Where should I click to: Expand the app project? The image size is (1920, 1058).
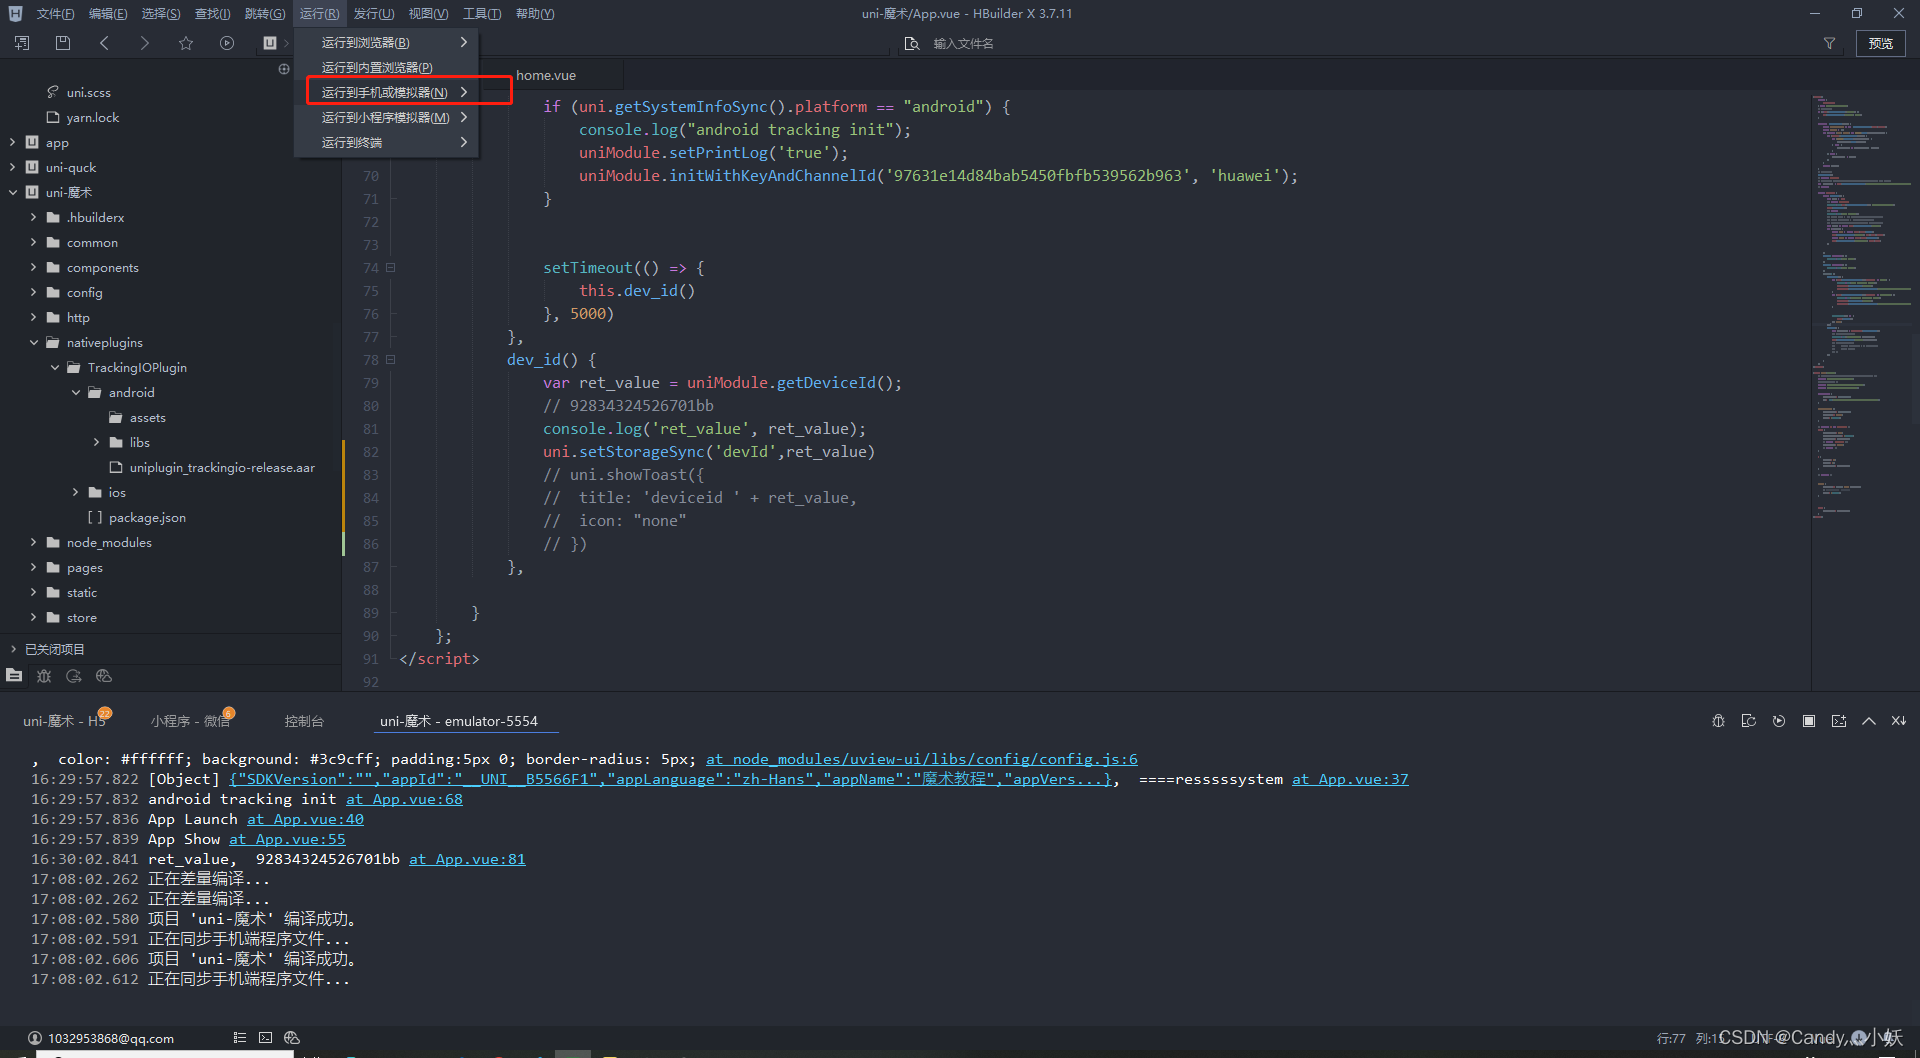[12, 142]
